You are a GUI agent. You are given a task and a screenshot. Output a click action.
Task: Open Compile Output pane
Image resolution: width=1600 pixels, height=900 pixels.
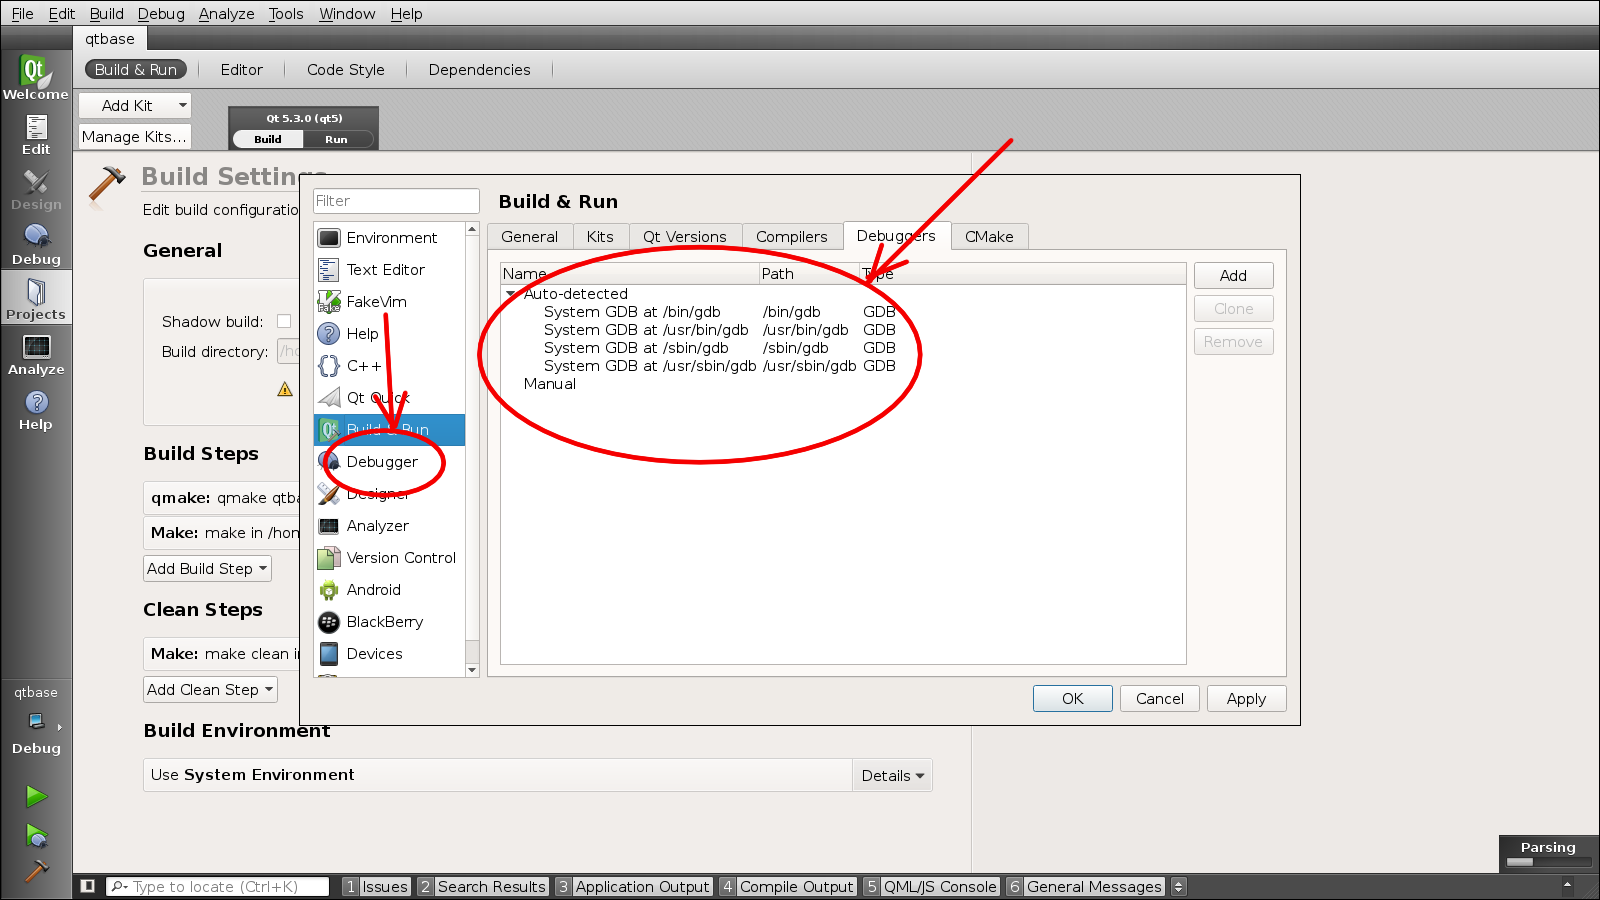click(788, 886)
